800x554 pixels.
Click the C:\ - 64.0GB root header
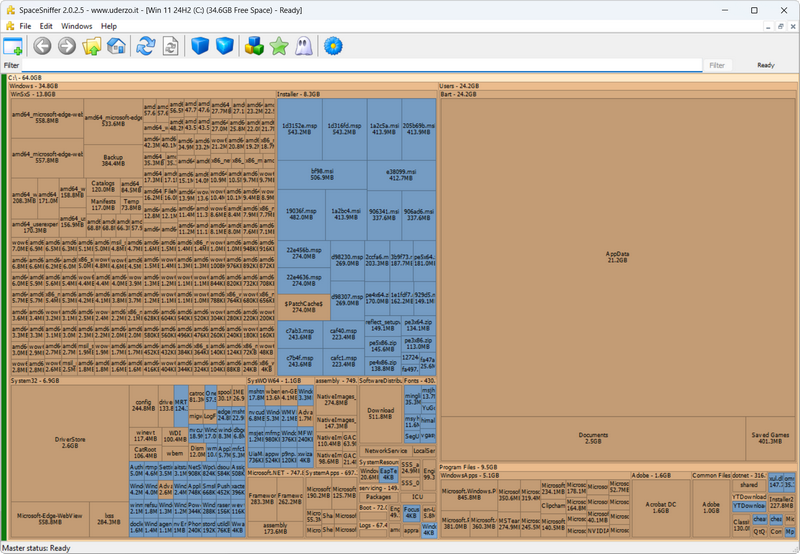[402, 78]
